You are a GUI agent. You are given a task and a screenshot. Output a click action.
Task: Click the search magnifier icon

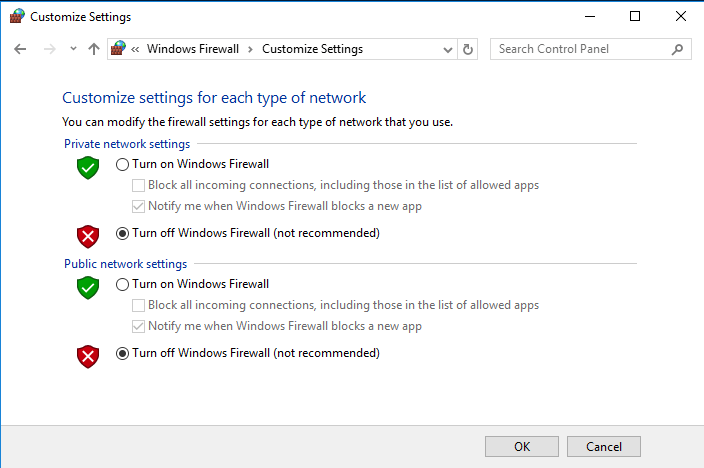[x=678, y=49]
